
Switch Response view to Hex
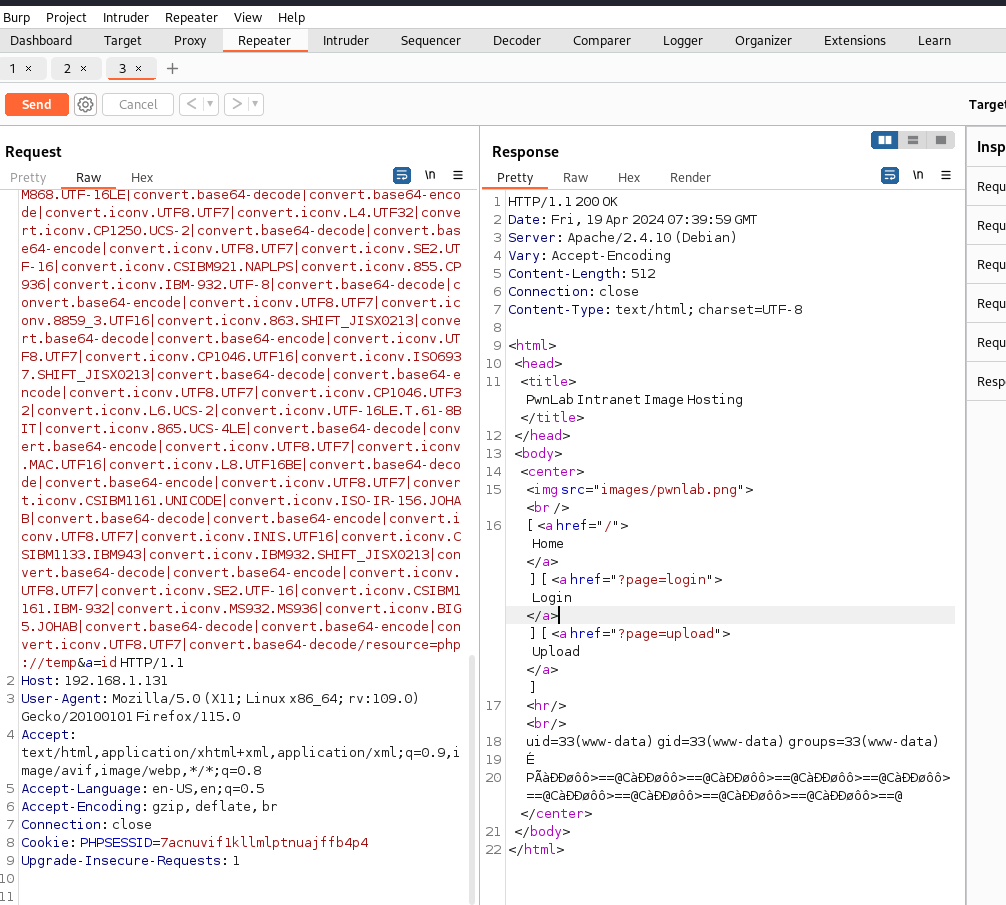click(629, 178)
